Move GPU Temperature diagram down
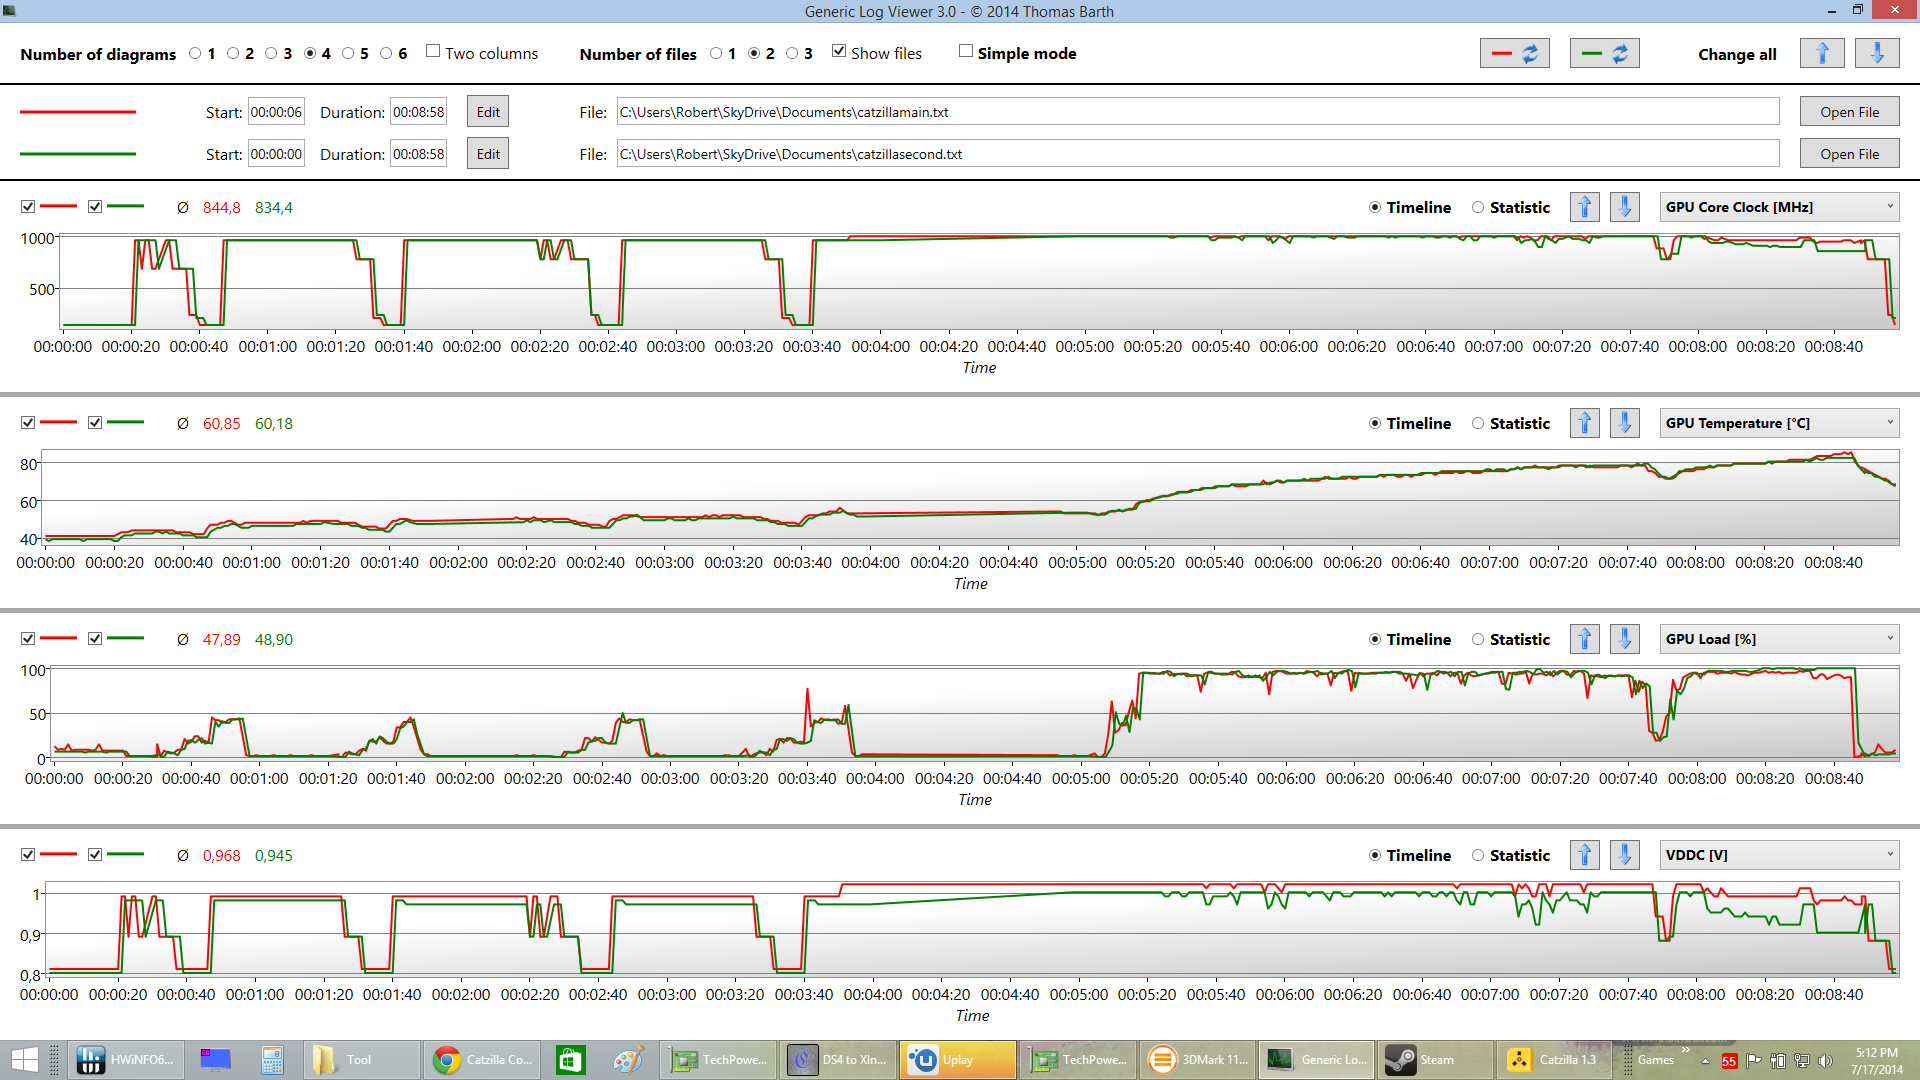Screen dimensions: 1920x1080 [x=1625, y=423]
